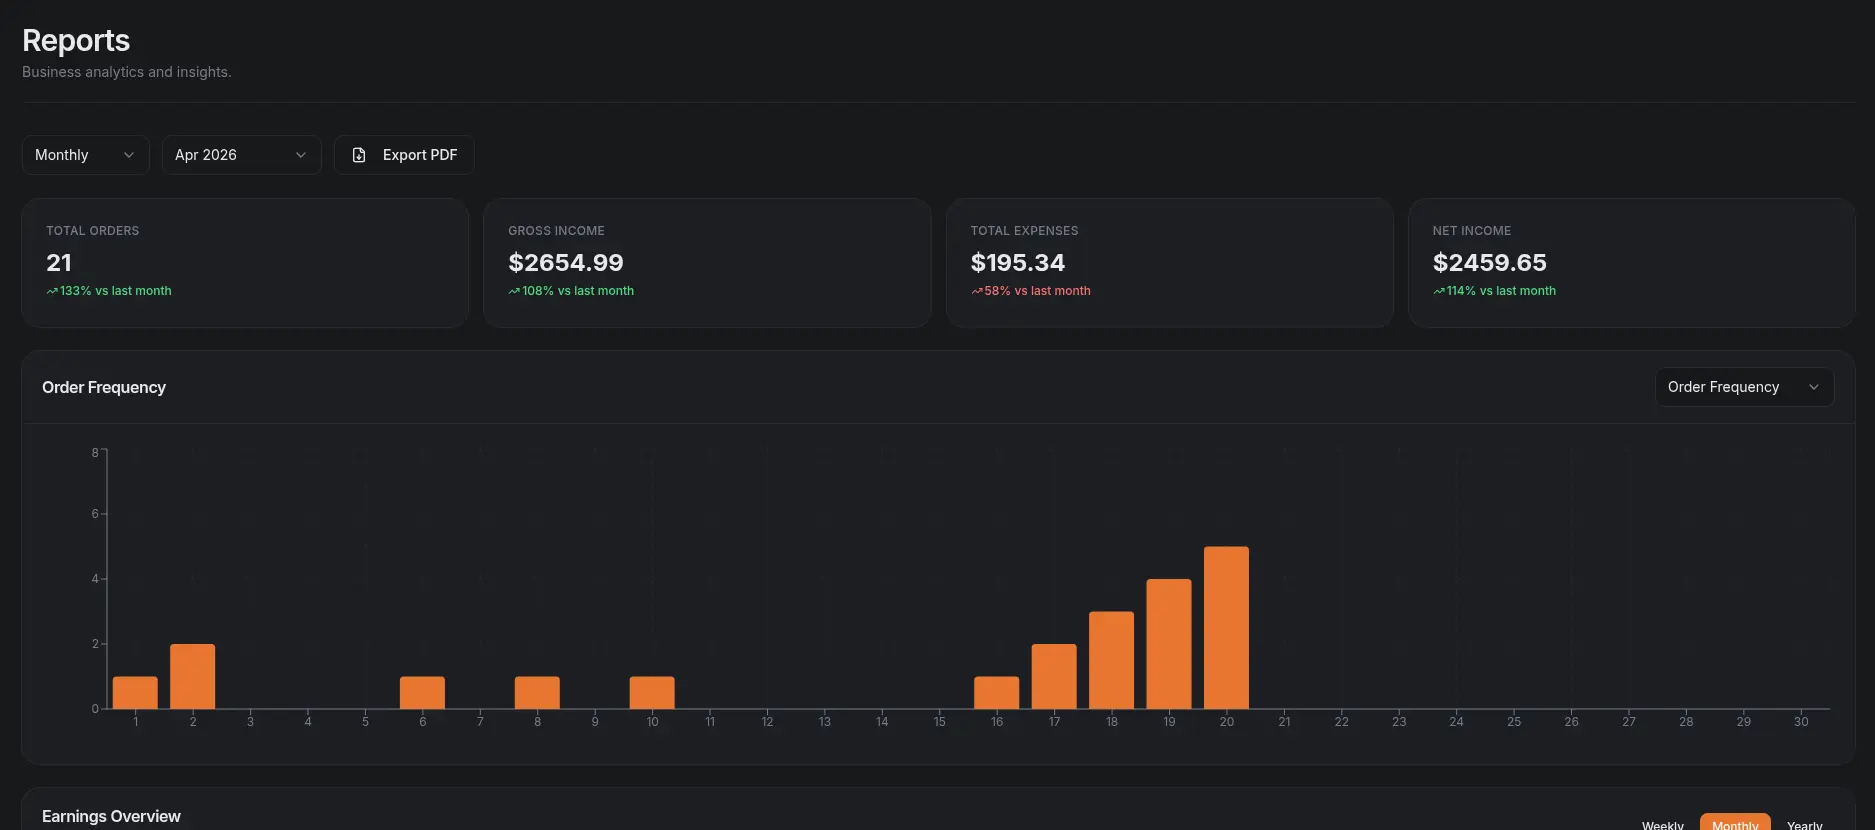
Task: Click the Export PDF file icon
Action: click(359, 155)
